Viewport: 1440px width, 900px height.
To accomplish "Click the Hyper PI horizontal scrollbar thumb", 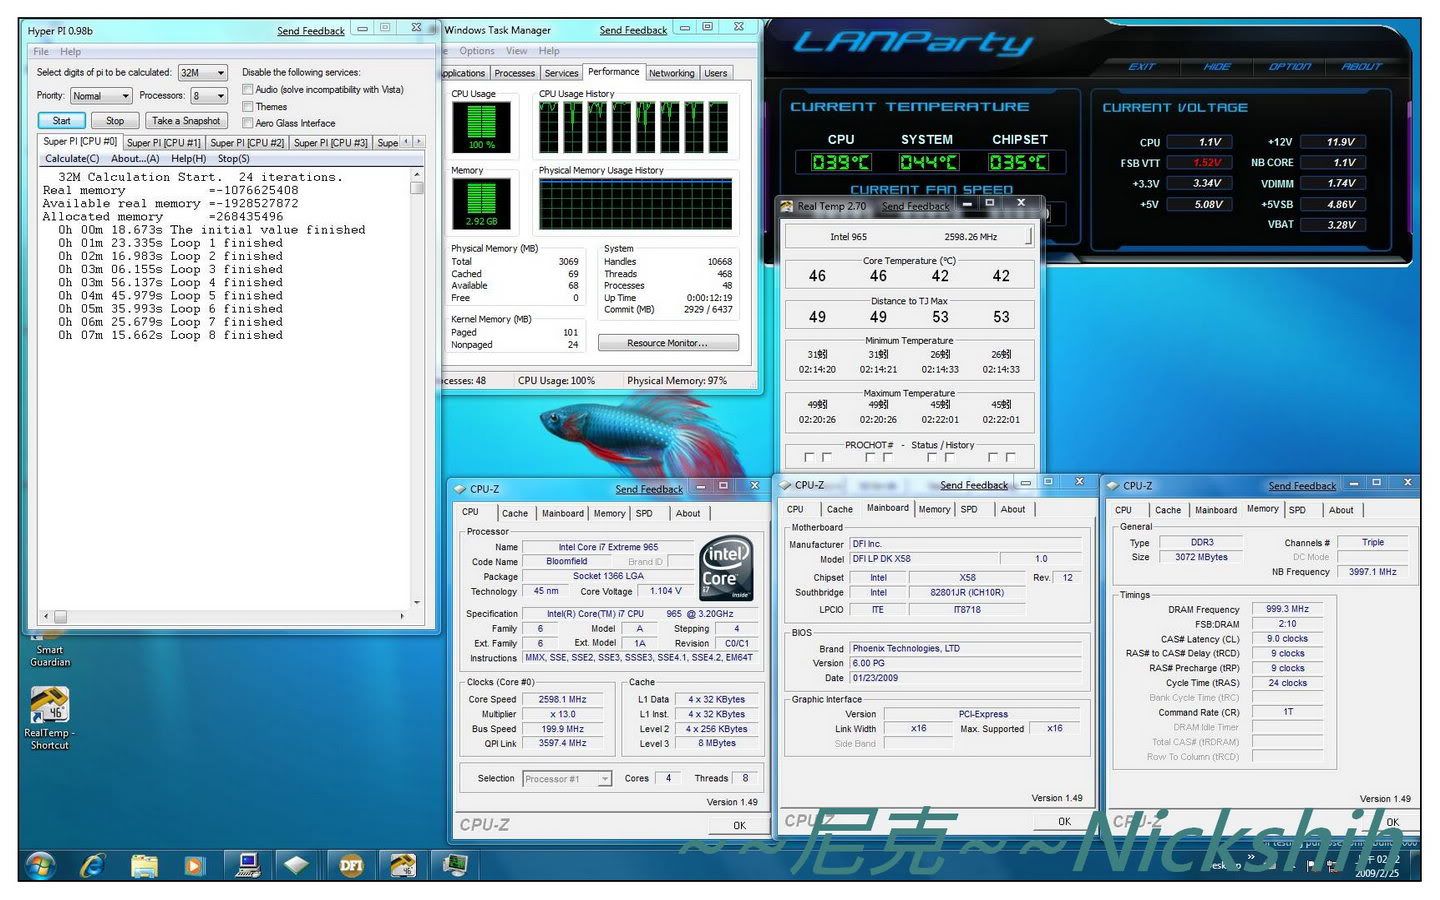I will [x=60, y=617].
